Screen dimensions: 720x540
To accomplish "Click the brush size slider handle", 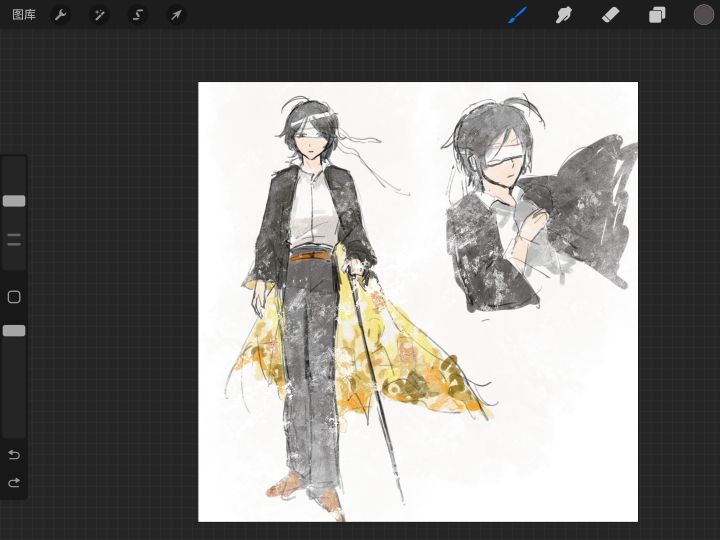I will (x=14, y=201).
